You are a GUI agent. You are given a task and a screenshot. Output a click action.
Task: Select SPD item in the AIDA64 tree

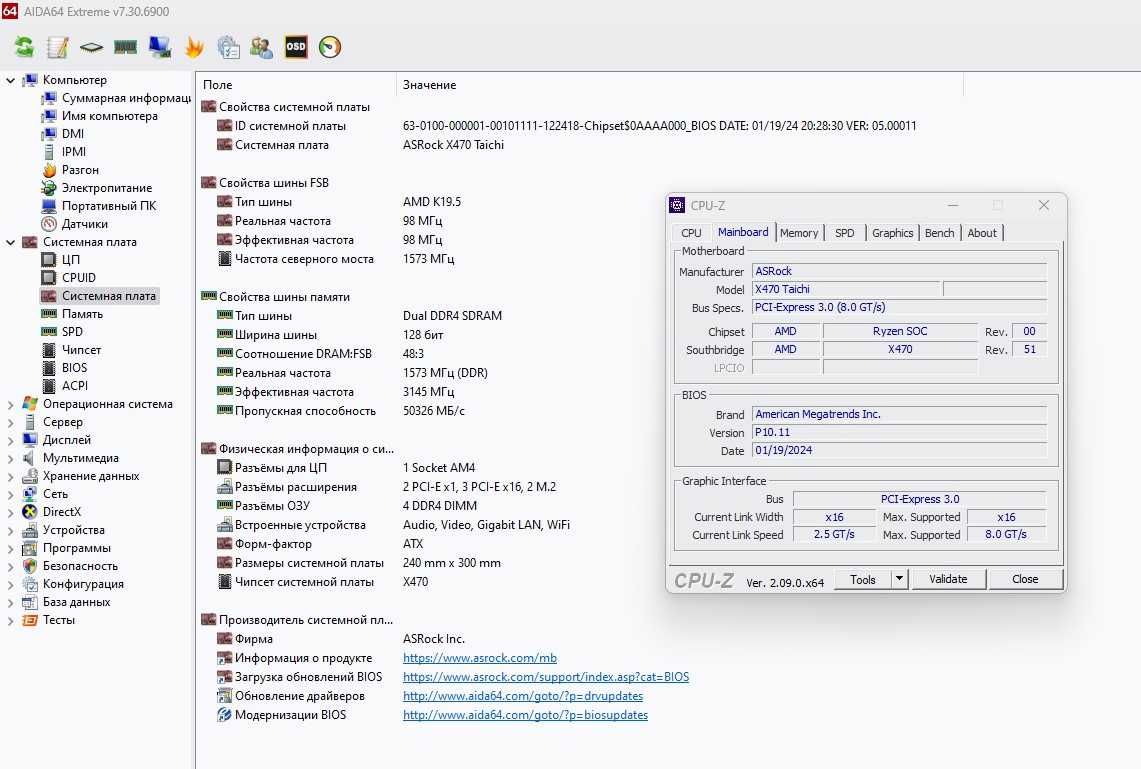pos(72,332)
